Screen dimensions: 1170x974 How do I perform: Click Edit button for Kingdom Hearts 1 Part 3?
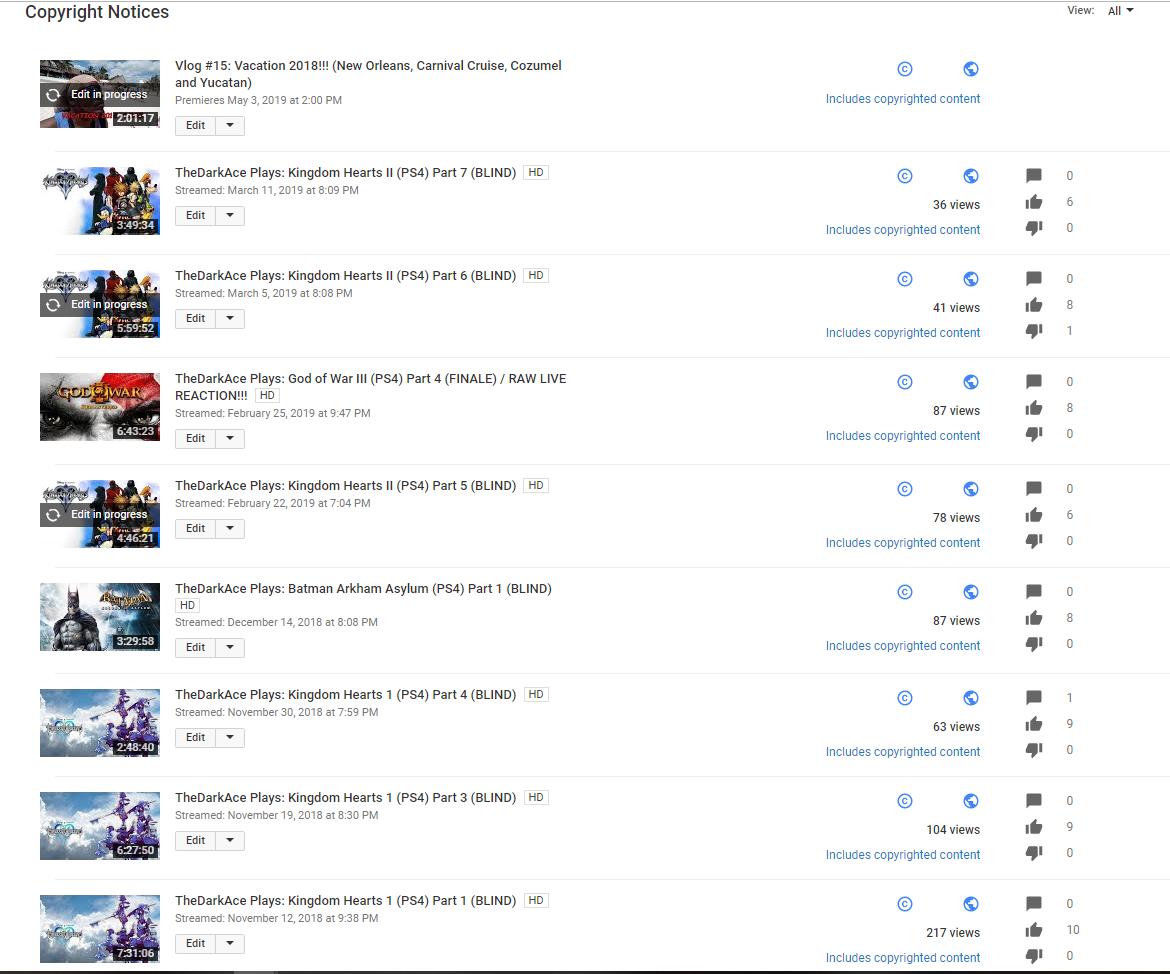coord(195,840)
